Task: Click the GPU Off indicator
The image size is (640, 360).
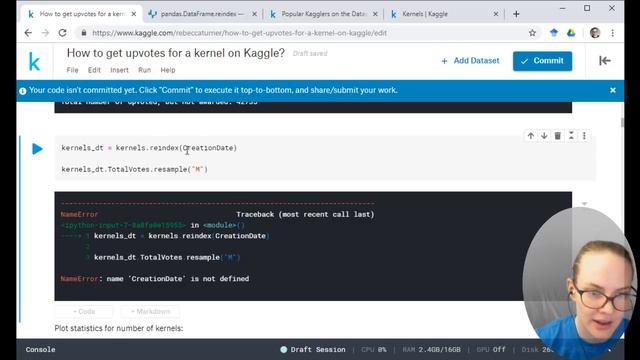Action: (x=491, y=349)
